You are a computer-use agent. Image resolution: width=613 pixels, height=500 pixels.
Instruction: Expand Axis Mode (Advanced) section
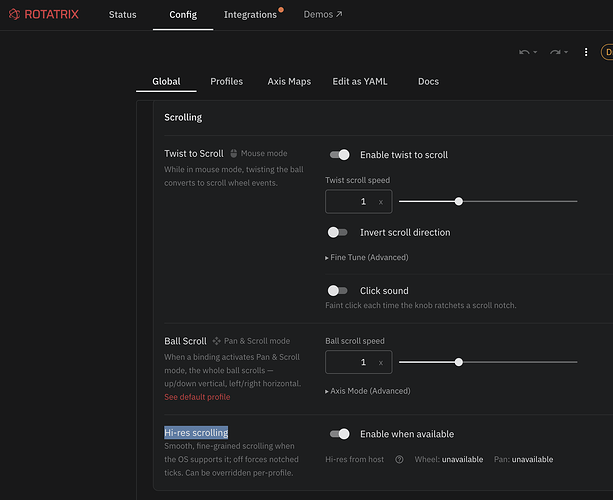pos(367,391)
